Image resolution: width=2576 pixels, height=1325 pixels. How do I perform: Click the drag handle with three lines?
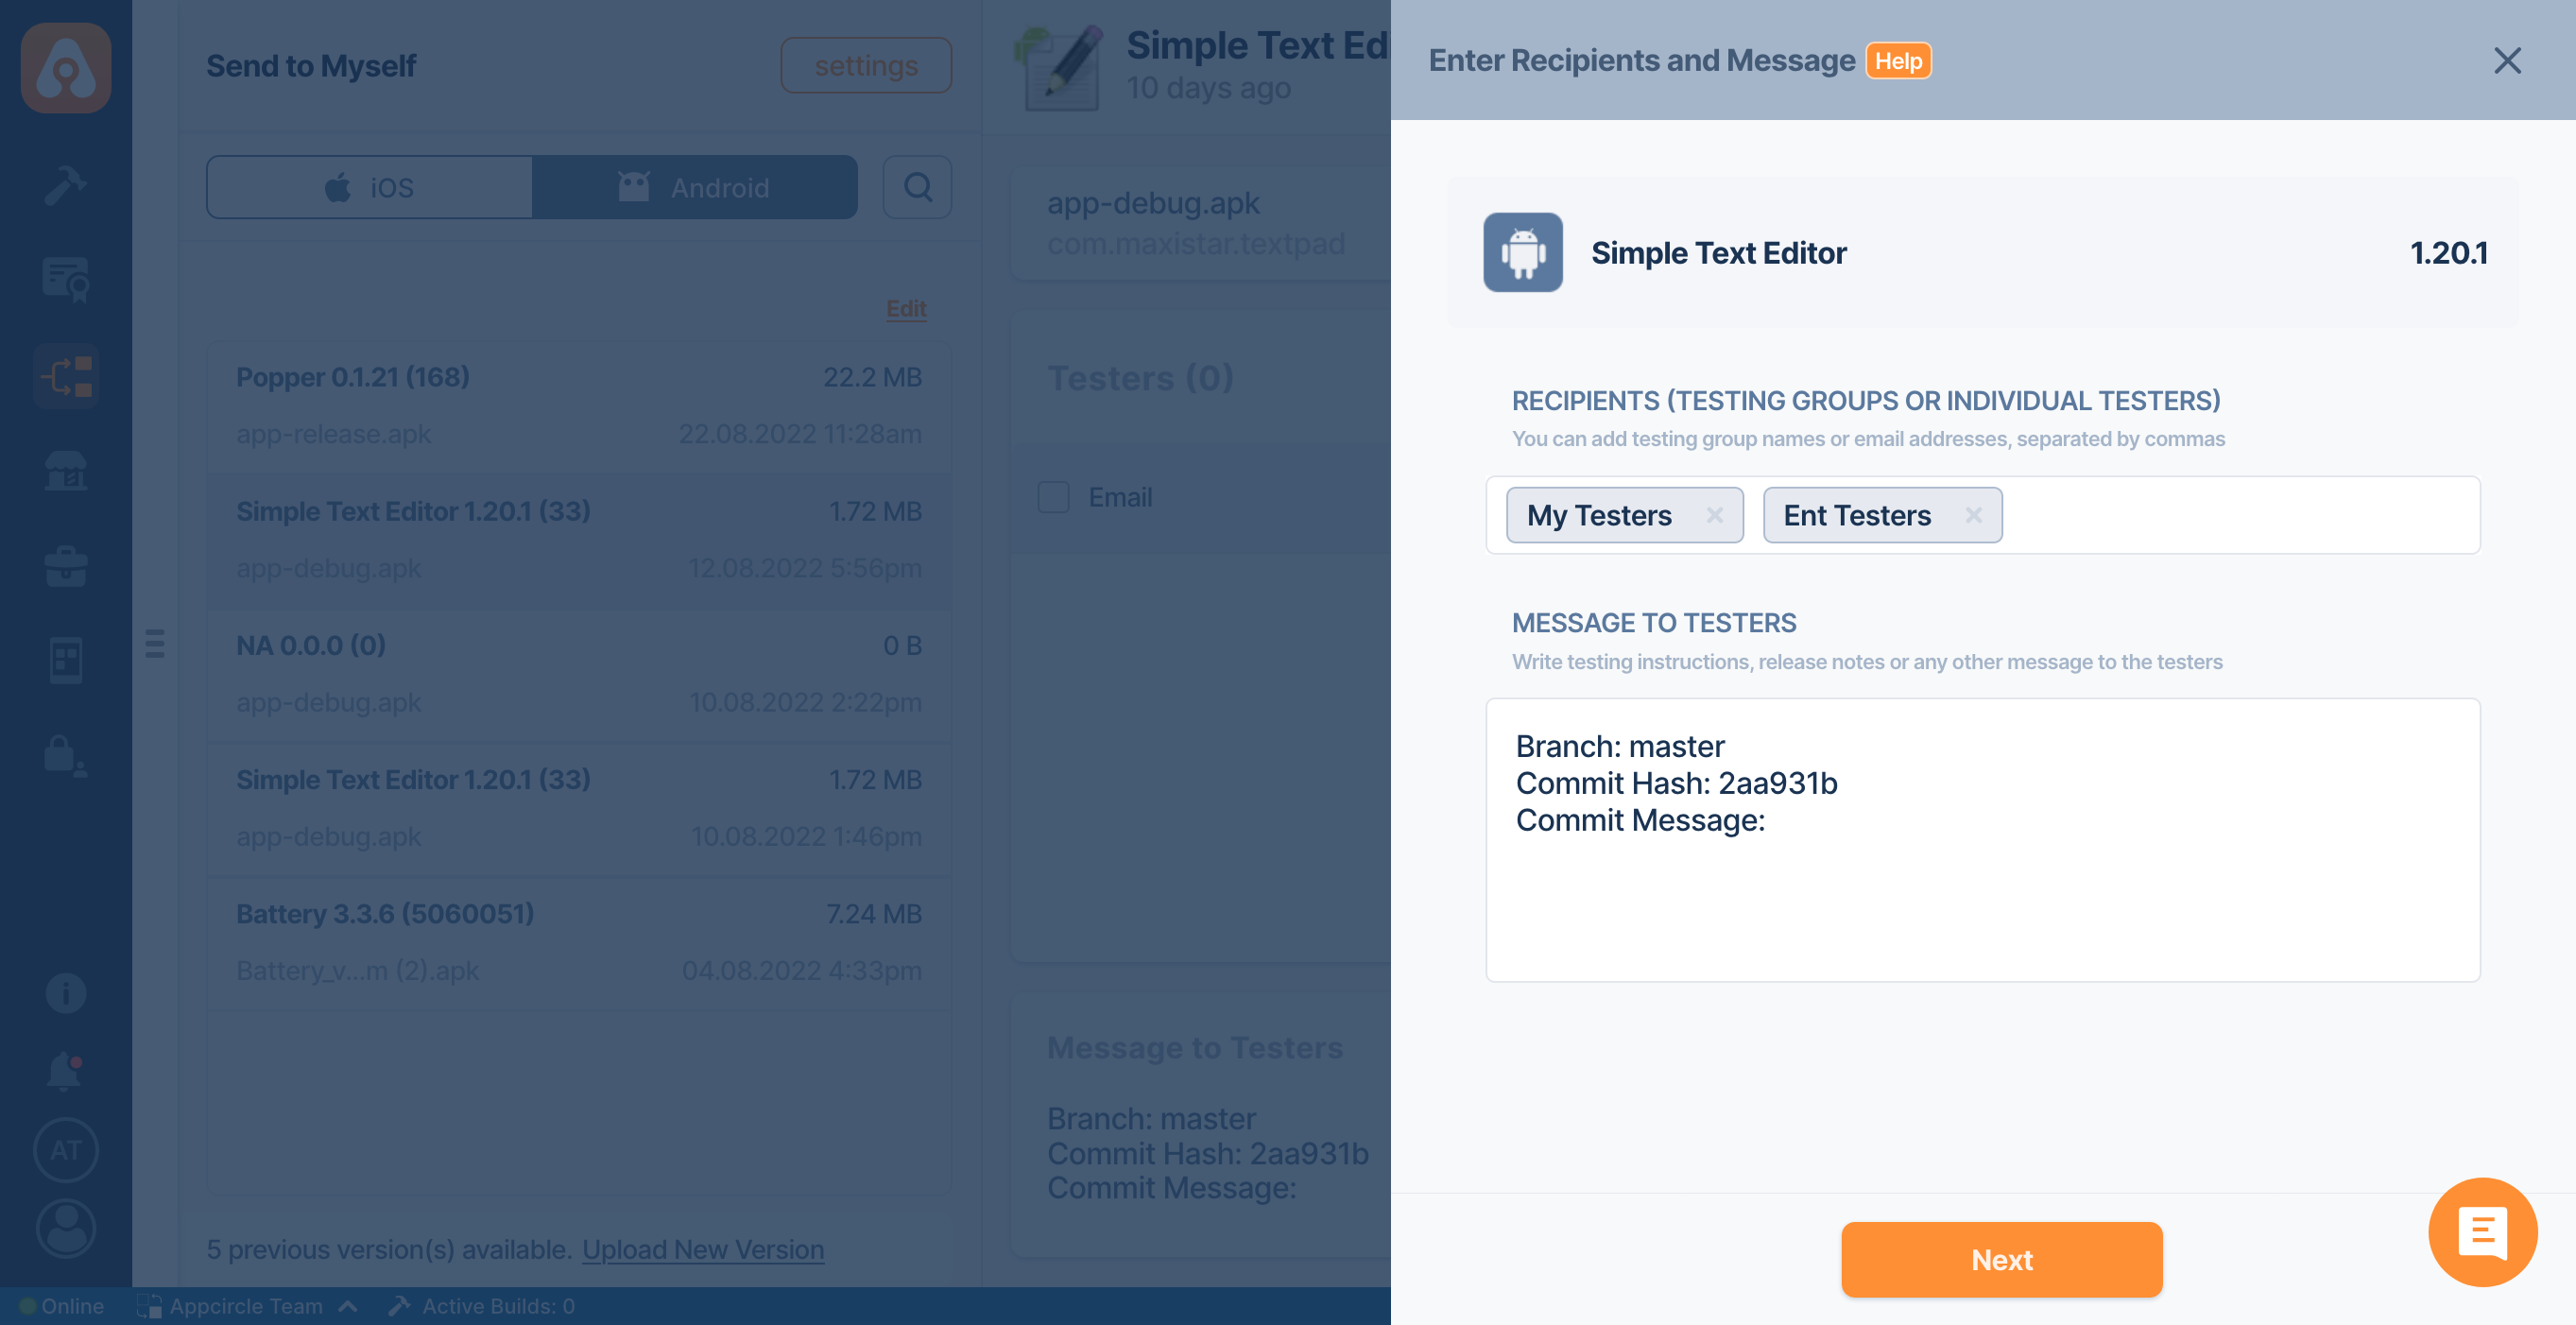pyautogui.click(x=155, y=643)
